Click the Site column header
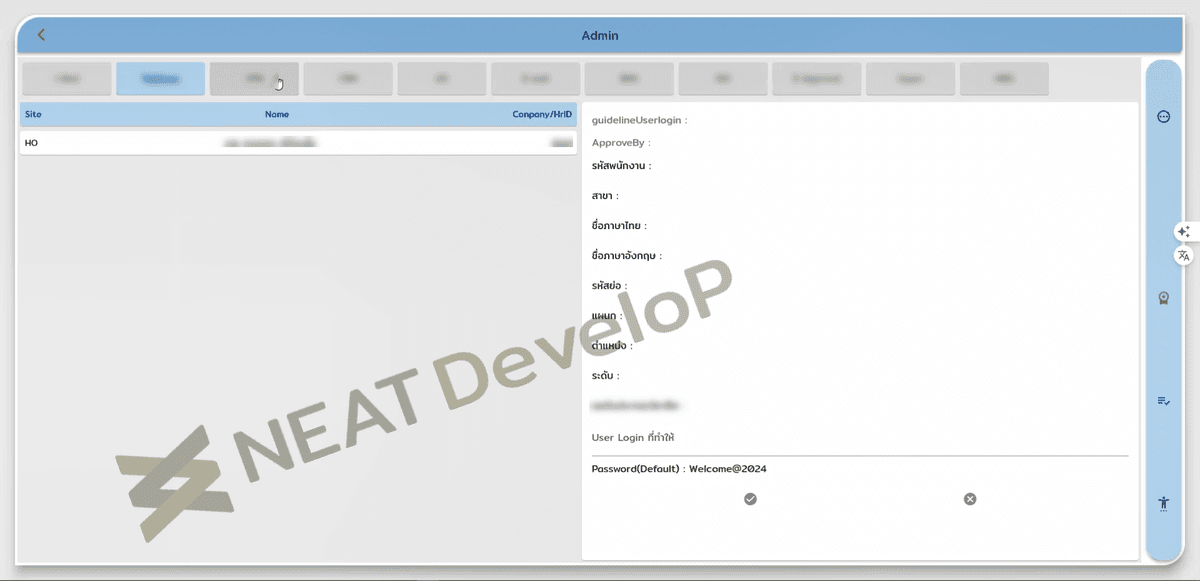This screenshot has height=581, width=1200. (x=33, y=114)
